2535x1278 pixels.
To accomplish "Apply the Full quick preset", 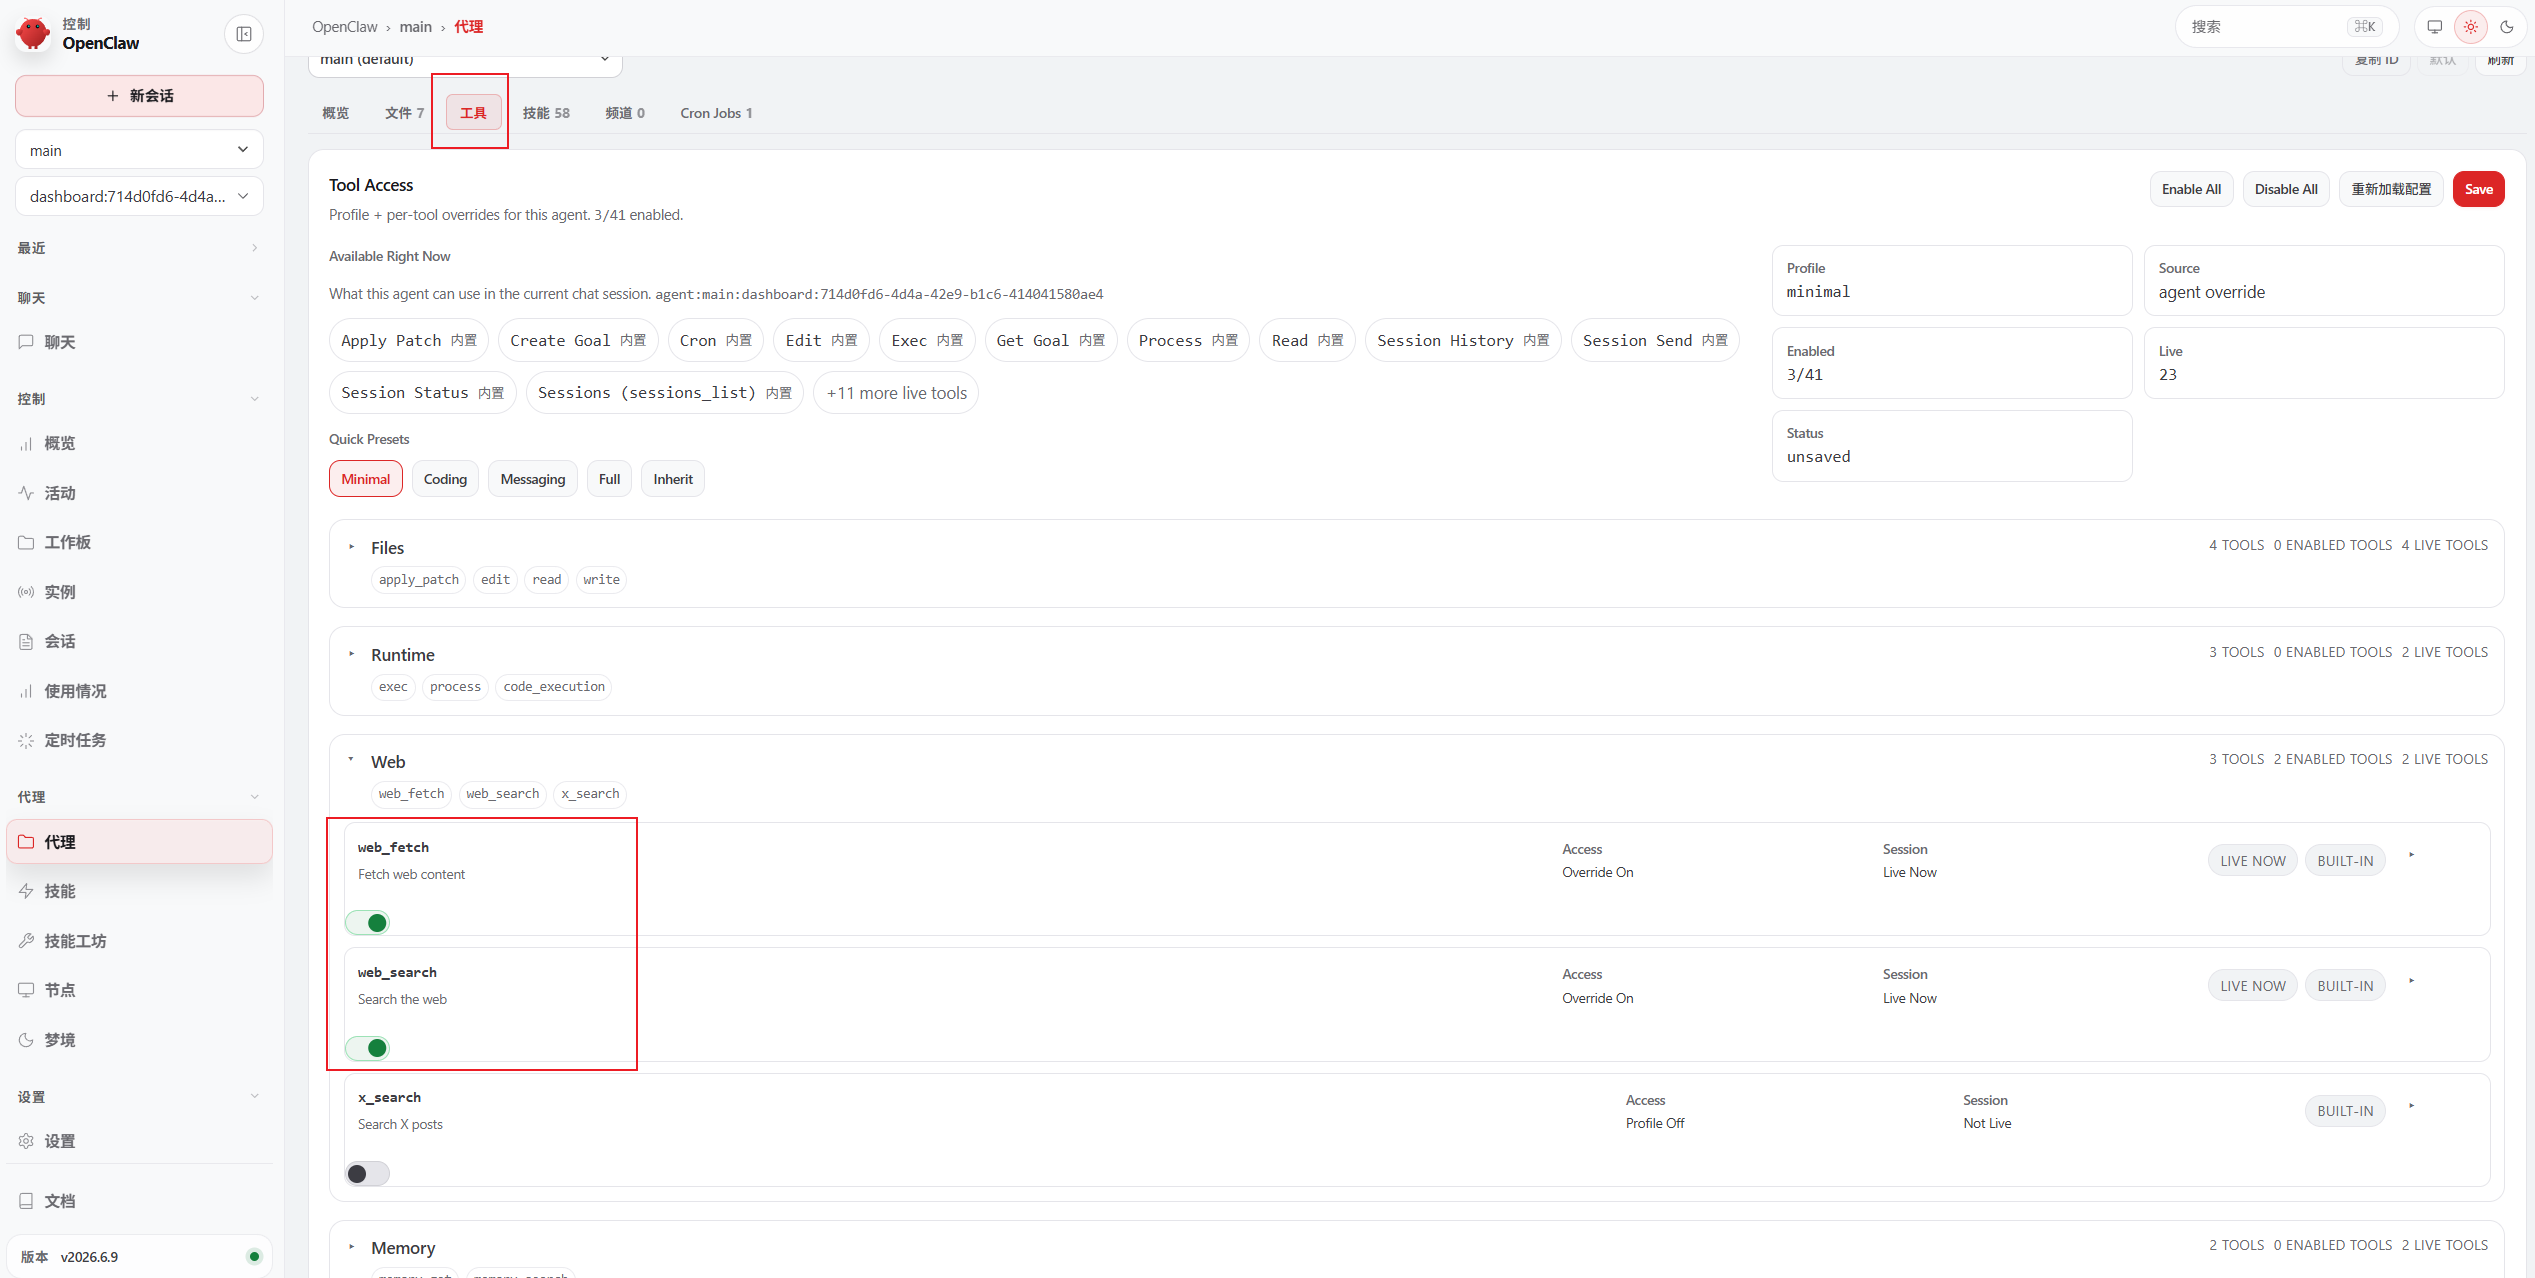I will point(609,479).
